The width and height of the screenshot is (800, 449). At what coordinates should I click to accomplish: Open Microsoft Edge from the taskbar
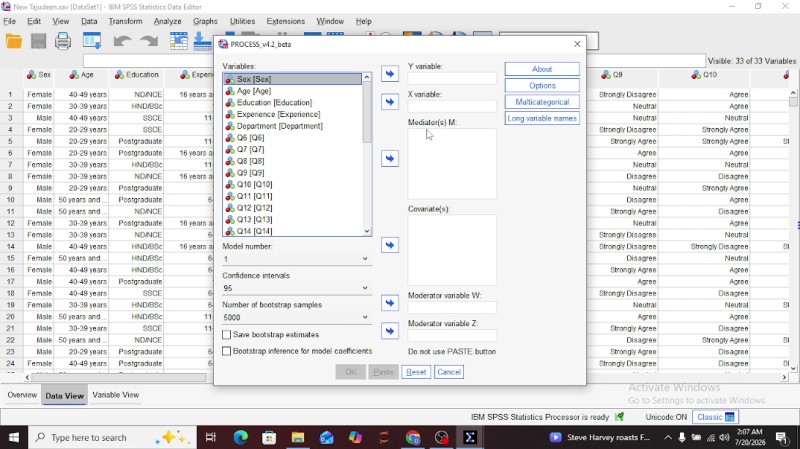point(241,437)
